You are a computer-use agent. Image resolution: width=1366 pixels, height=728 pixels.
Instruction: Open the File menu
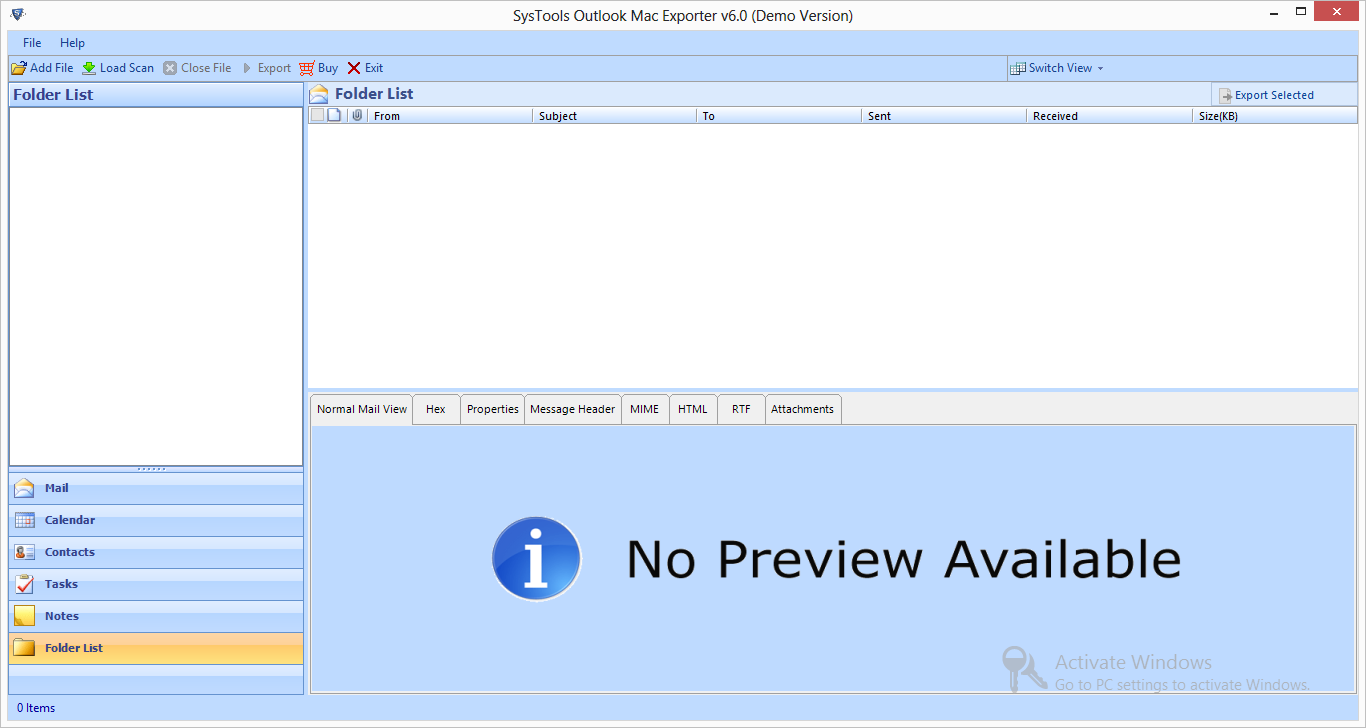[32, 43]
